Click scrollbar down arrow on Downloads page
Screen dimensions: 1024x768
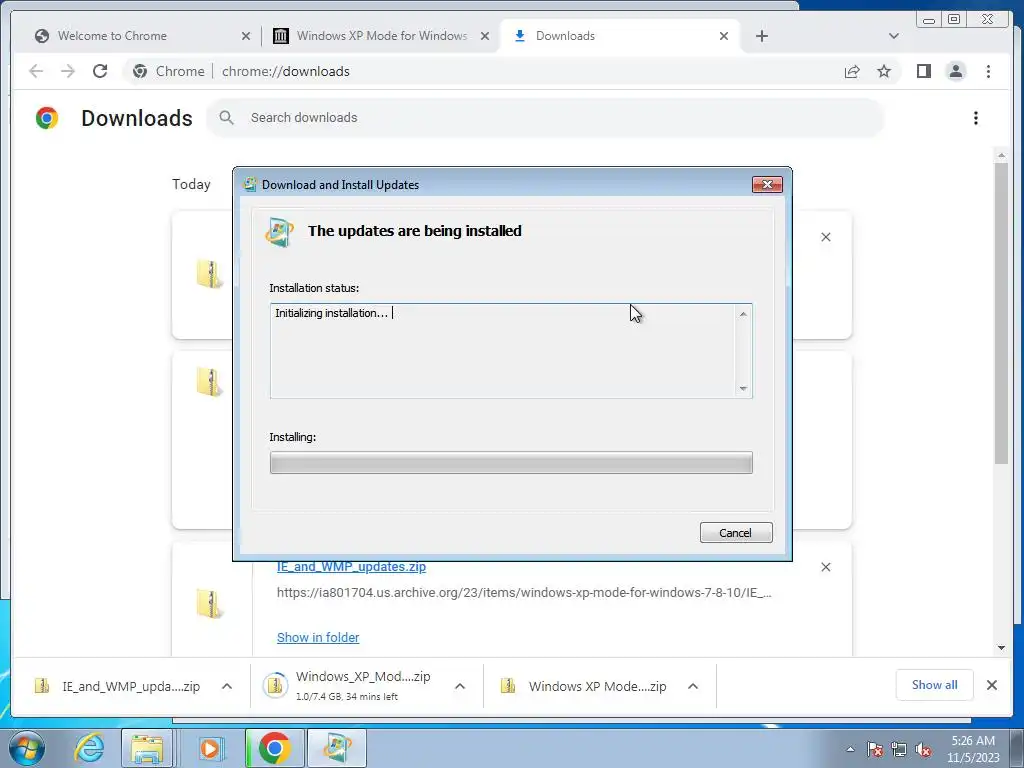click(1001, 648)
